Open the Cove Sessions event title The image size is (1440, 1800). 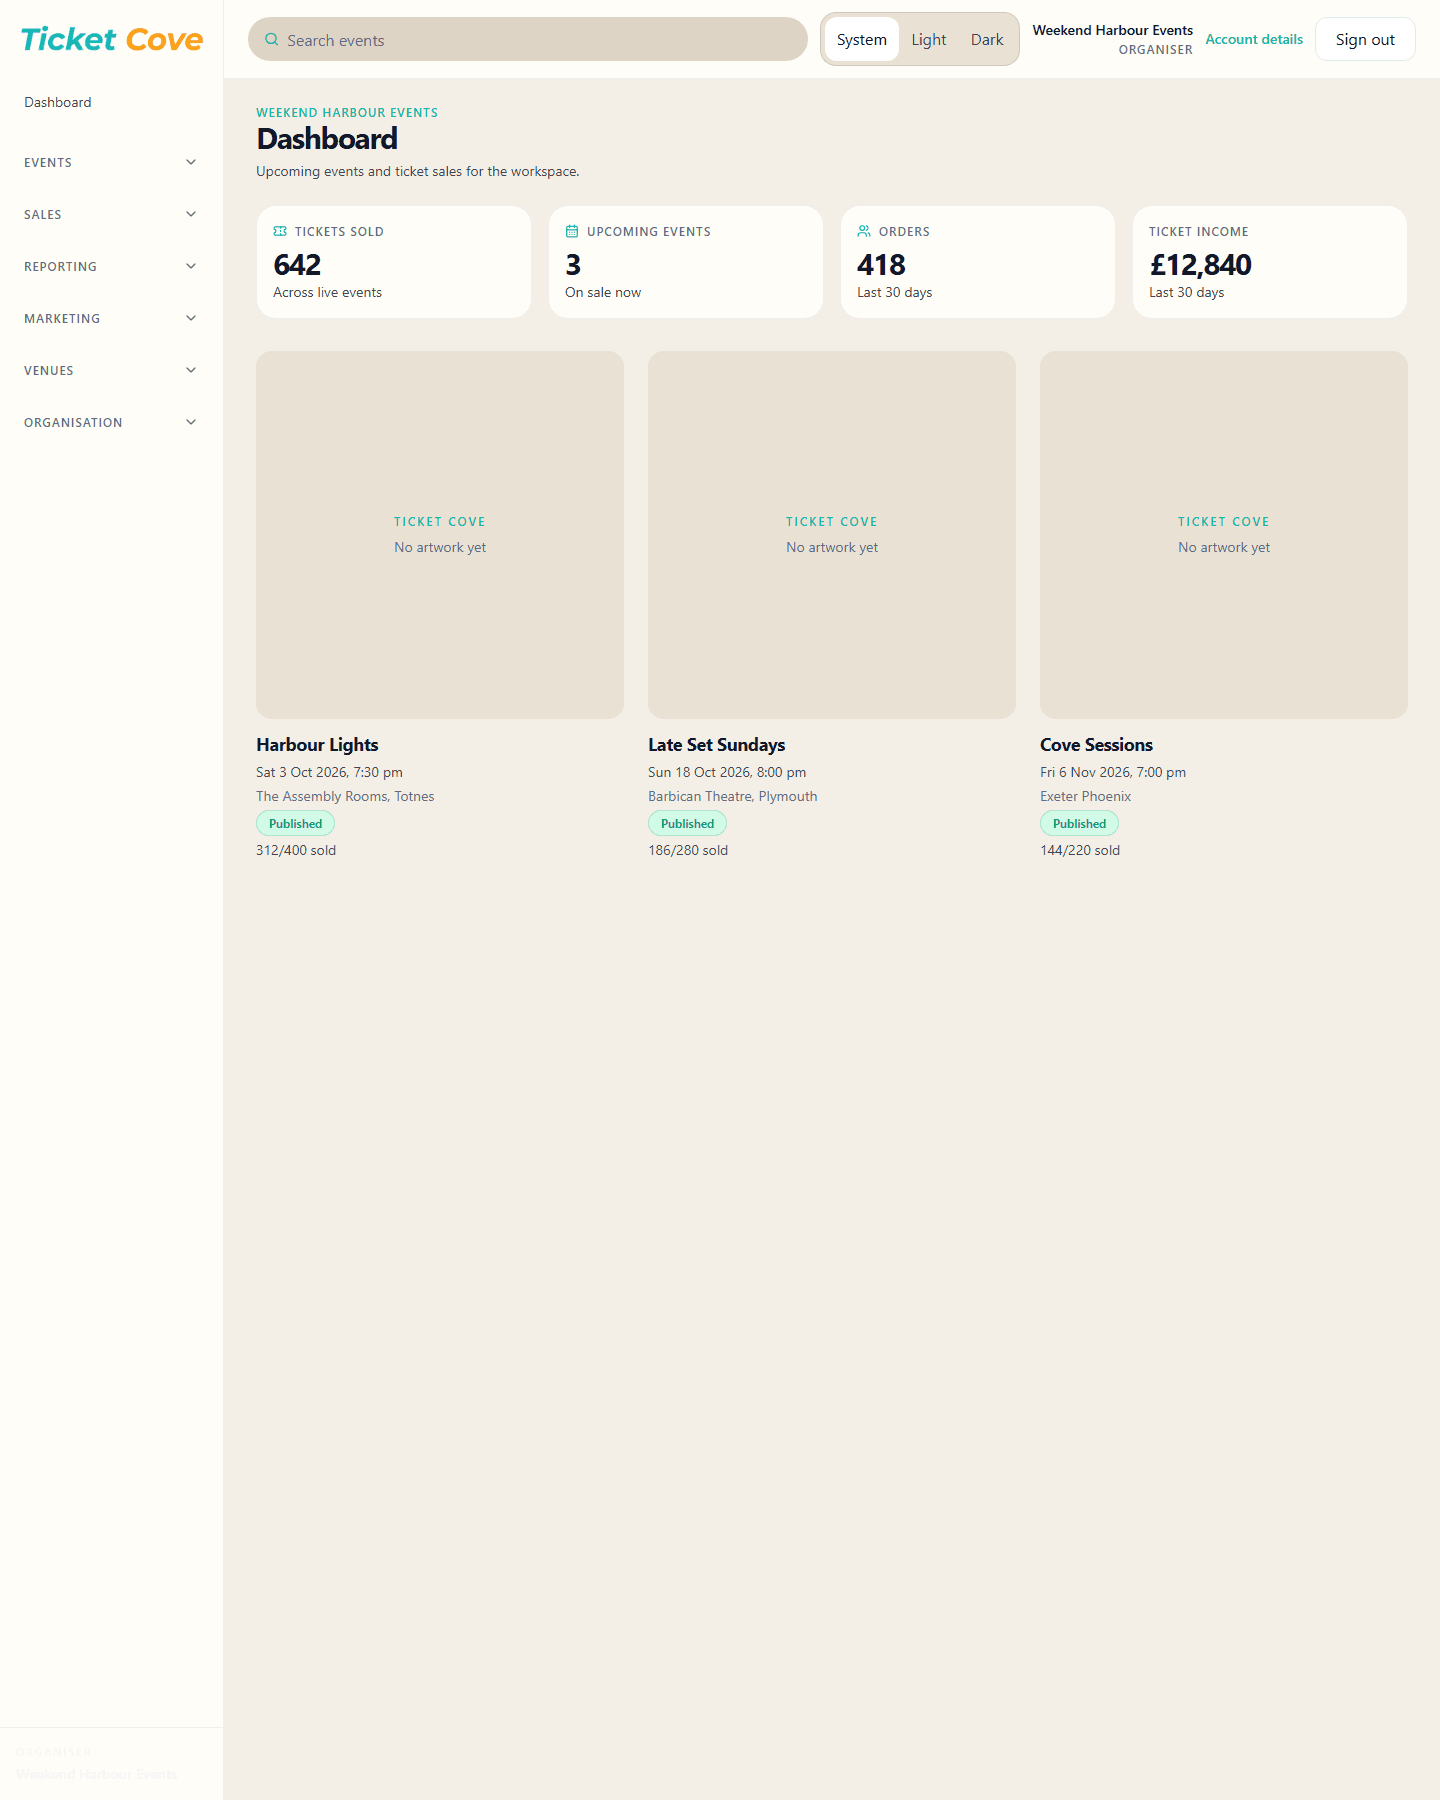(1096, 745)
